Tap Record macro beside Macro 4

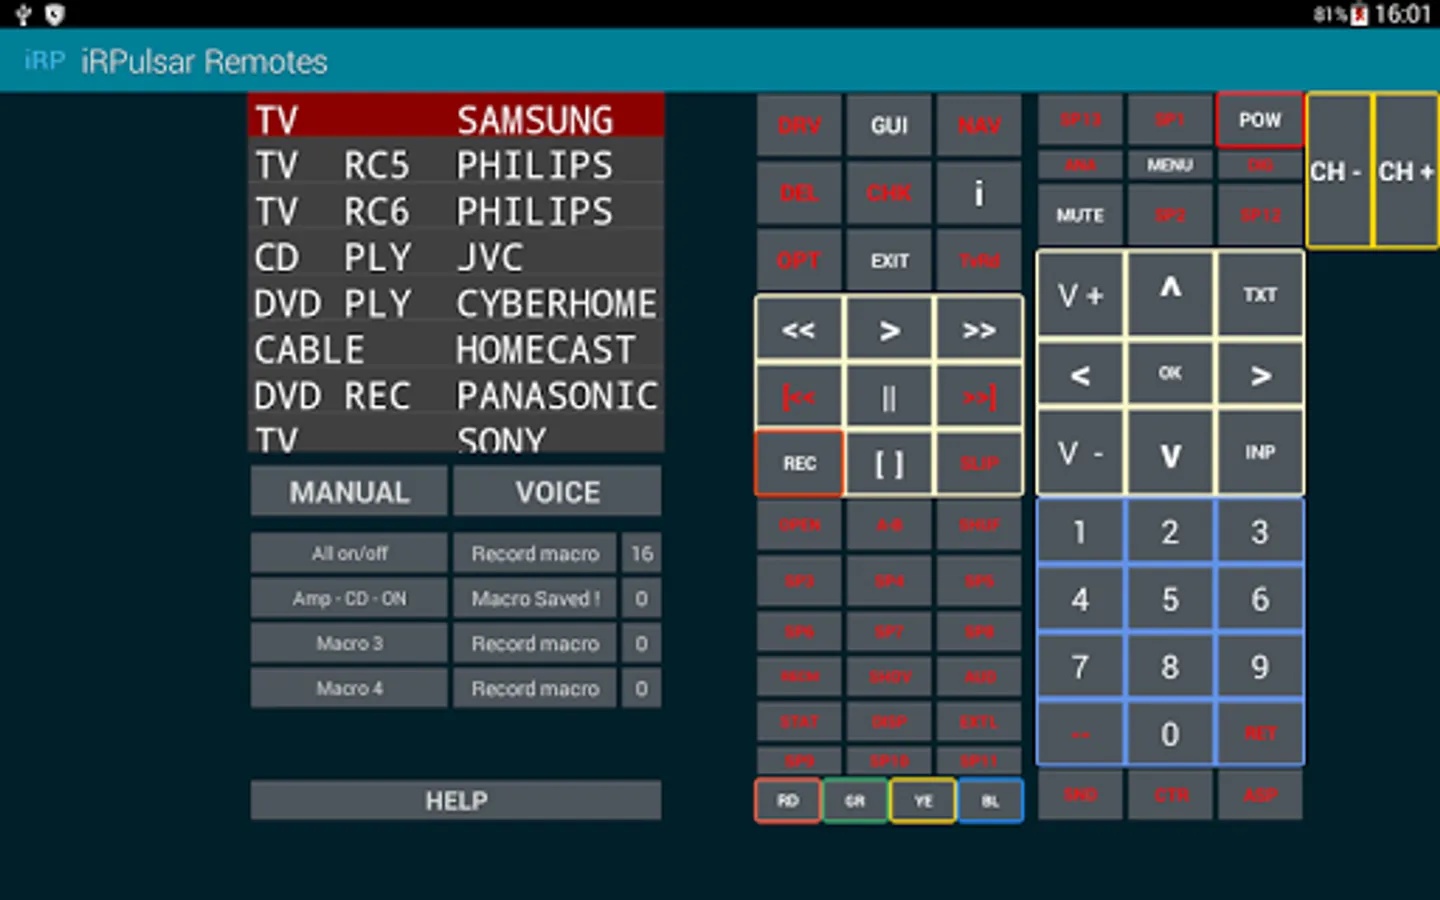pyautogui.click(x=535, y=688)
